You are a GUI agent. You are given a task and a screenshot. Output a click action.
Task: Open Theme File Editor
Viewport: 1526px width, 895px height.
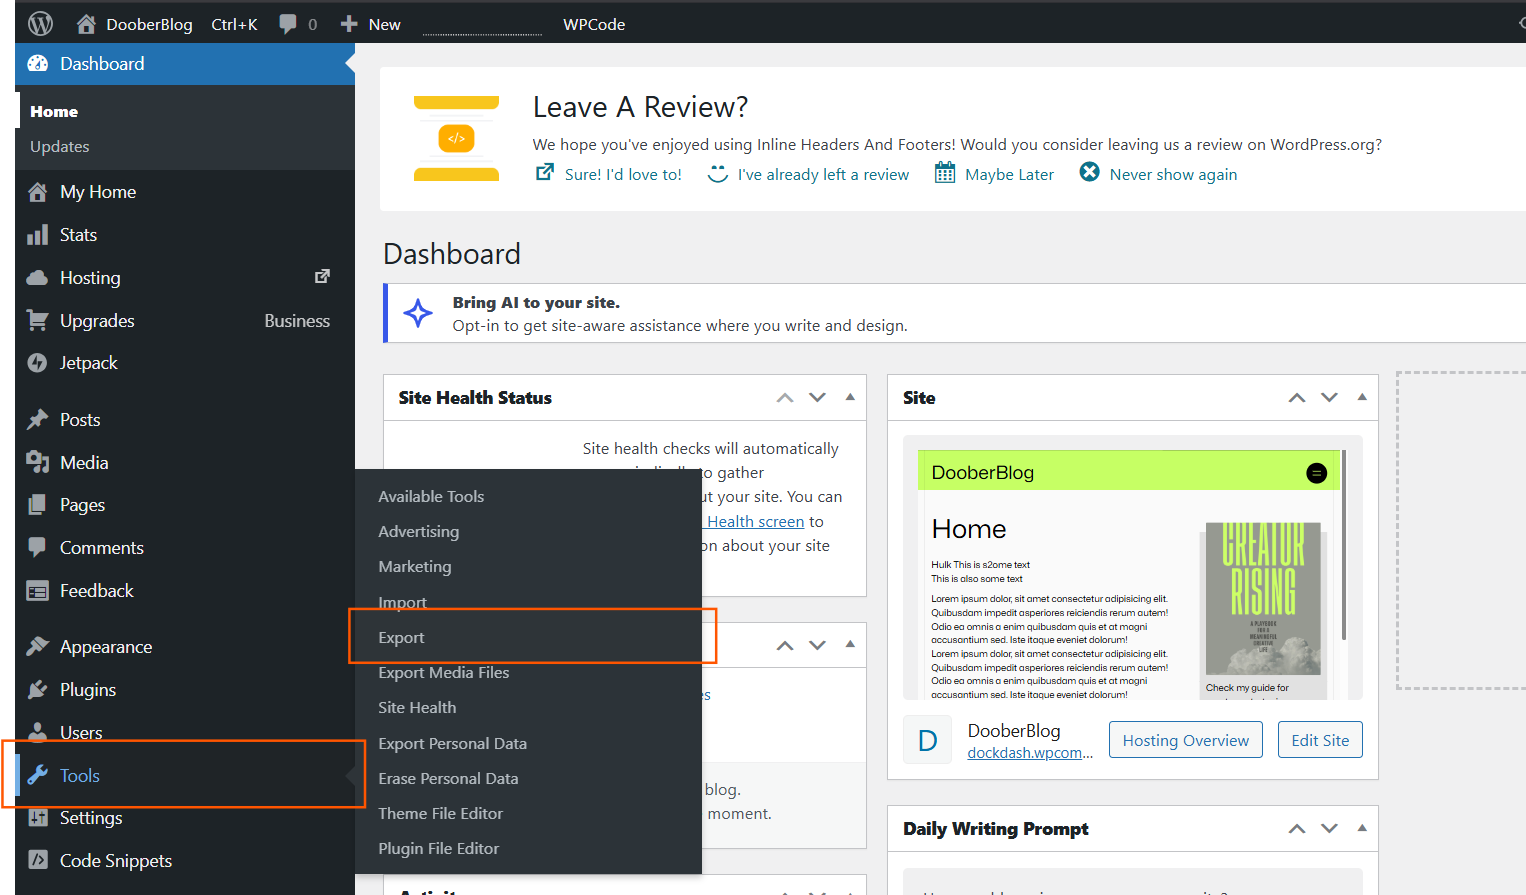click(x=440, y=814)
